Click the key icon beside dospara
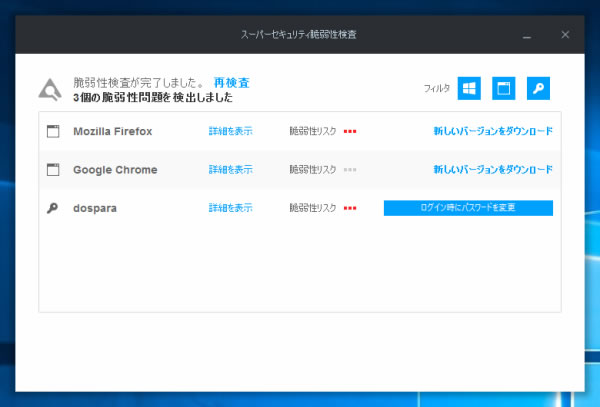The image size is (600, 407). point(52,208)
